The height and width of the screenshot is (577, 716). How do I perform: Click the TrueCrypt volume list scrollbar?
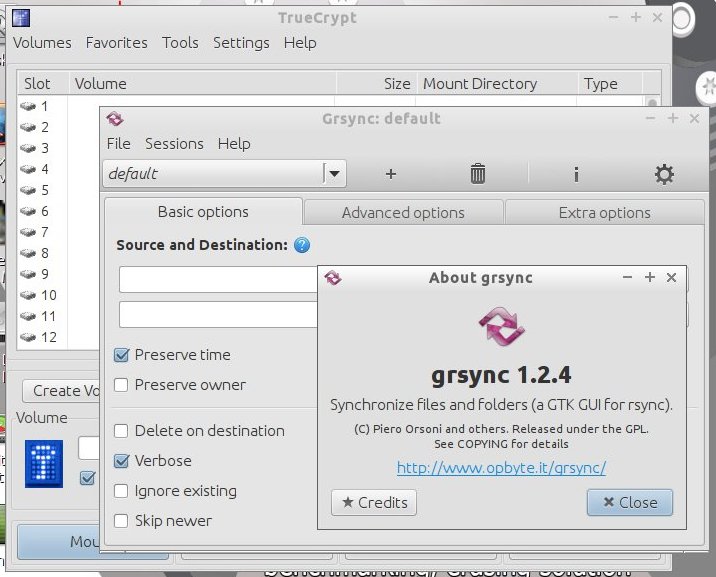pyautogui.click(x=652, y=103)
